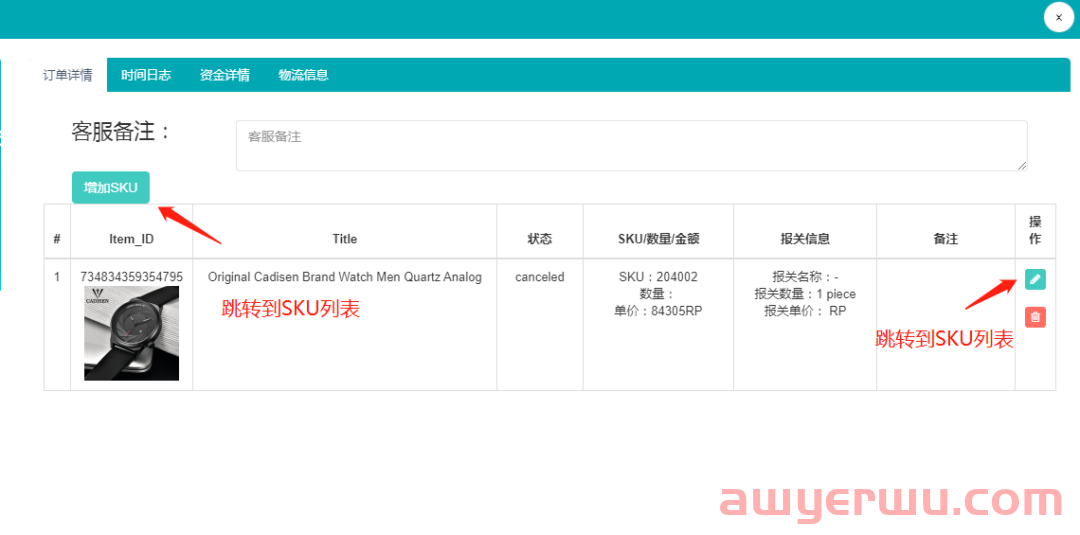Click the canceled status cell
The image size is (1080, 535).
540,277
